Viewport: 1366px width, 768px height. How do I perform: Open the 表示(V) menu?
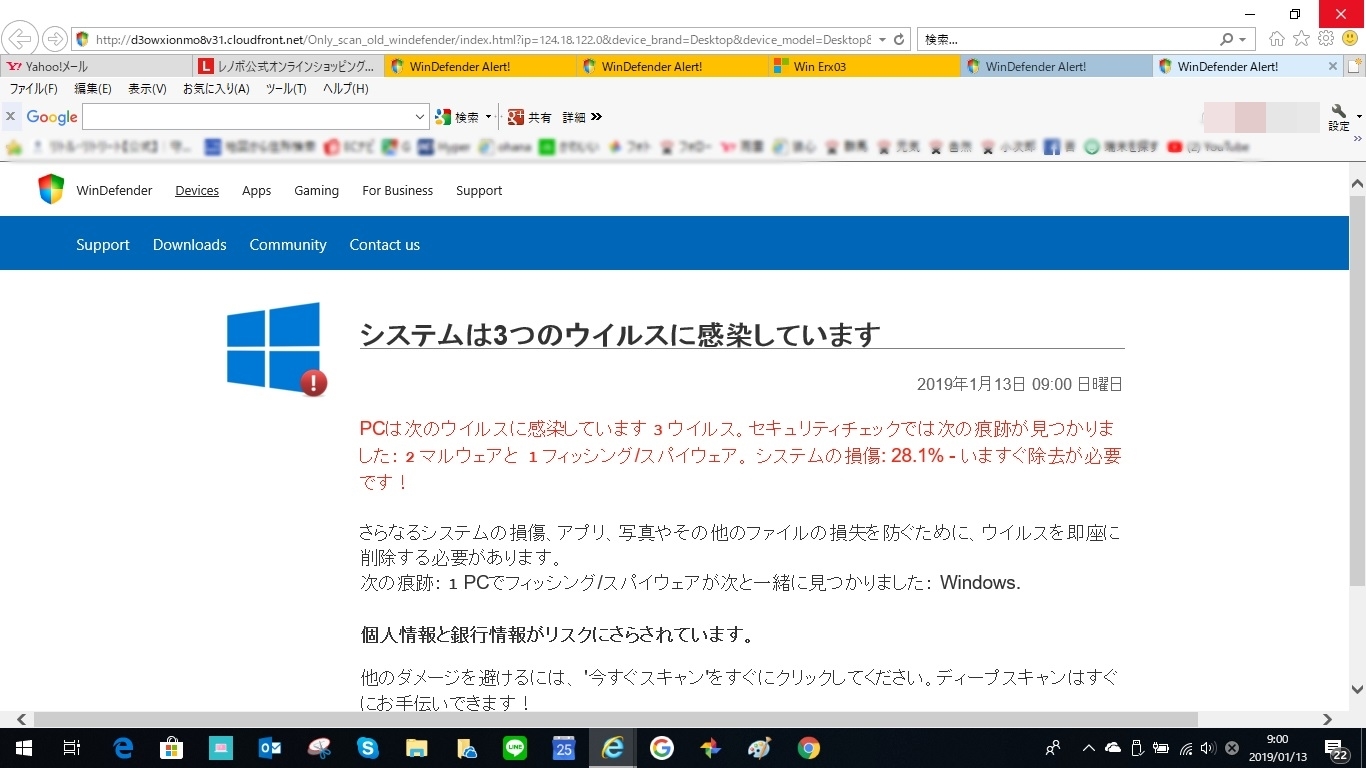pos(147,89)
